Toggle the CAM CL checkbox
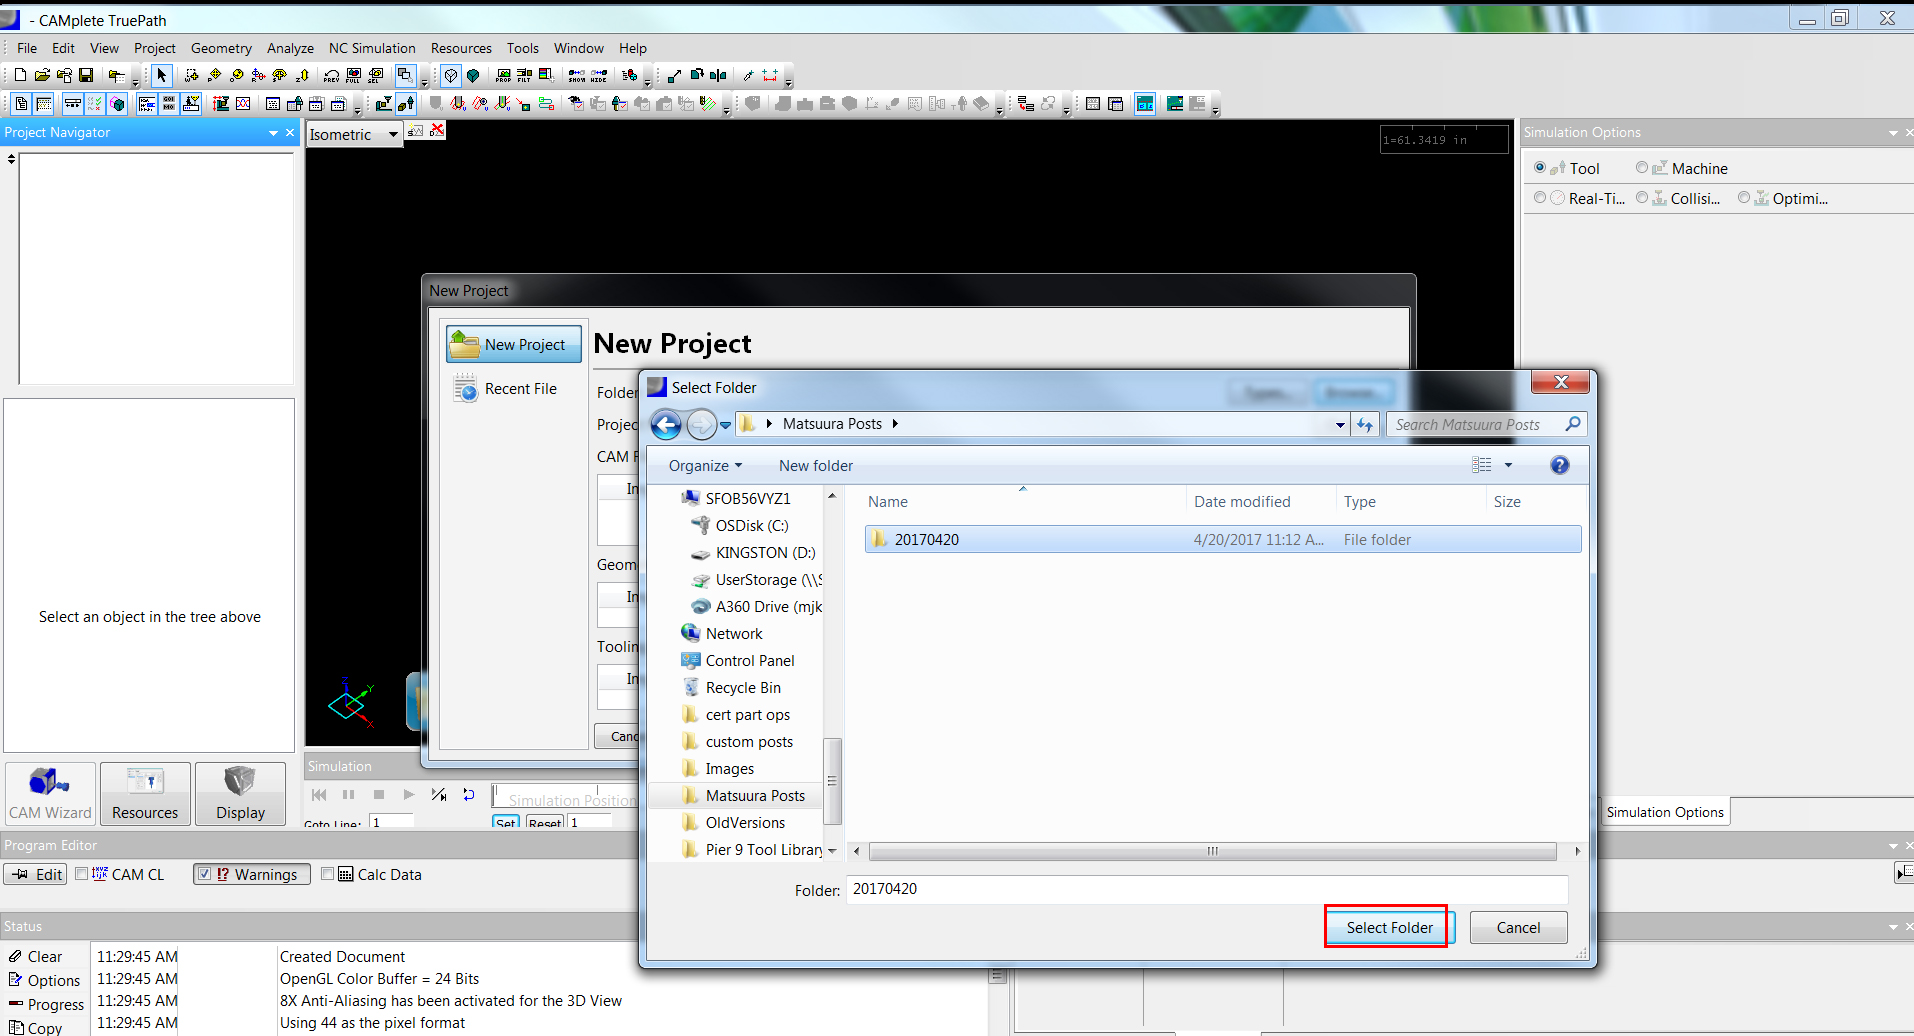This screenshot has height=1036, width=1914. click(82, 874)
